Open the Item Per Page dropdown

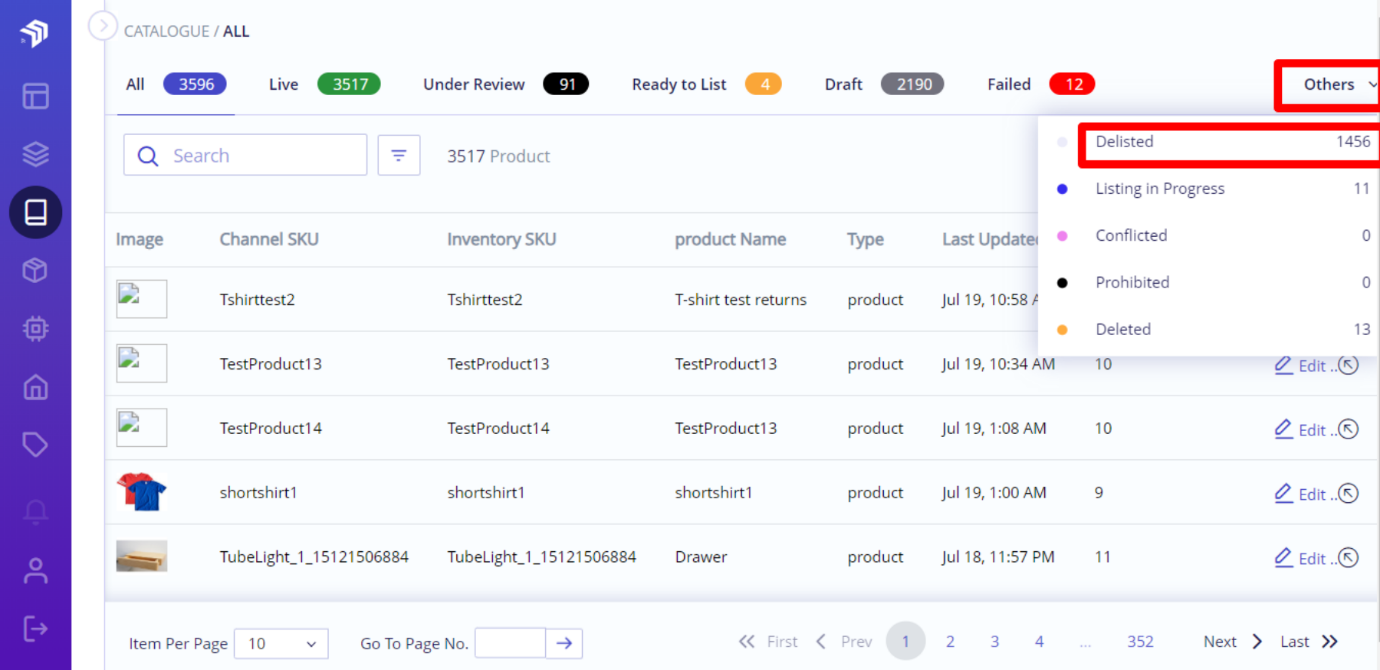click(281, 643)
